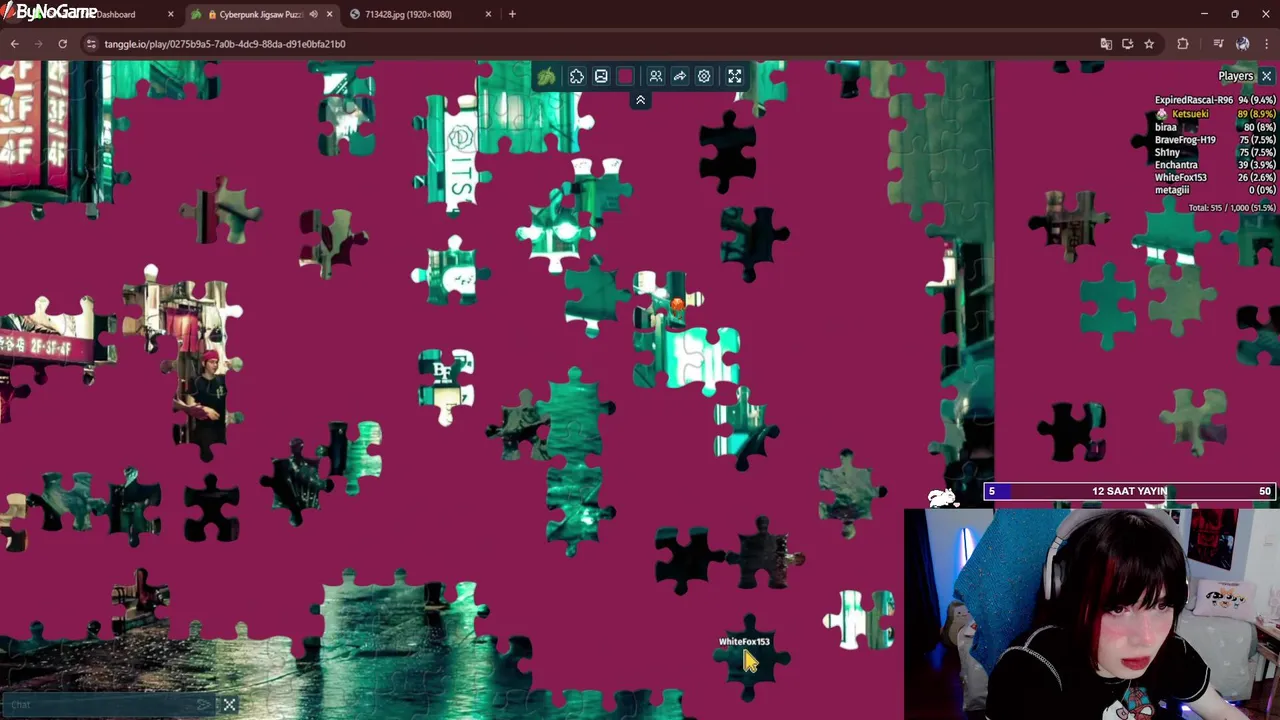This screenshot has width=1280, height=720.
Task: Open the puzzle settings gear
Action: 704,76
